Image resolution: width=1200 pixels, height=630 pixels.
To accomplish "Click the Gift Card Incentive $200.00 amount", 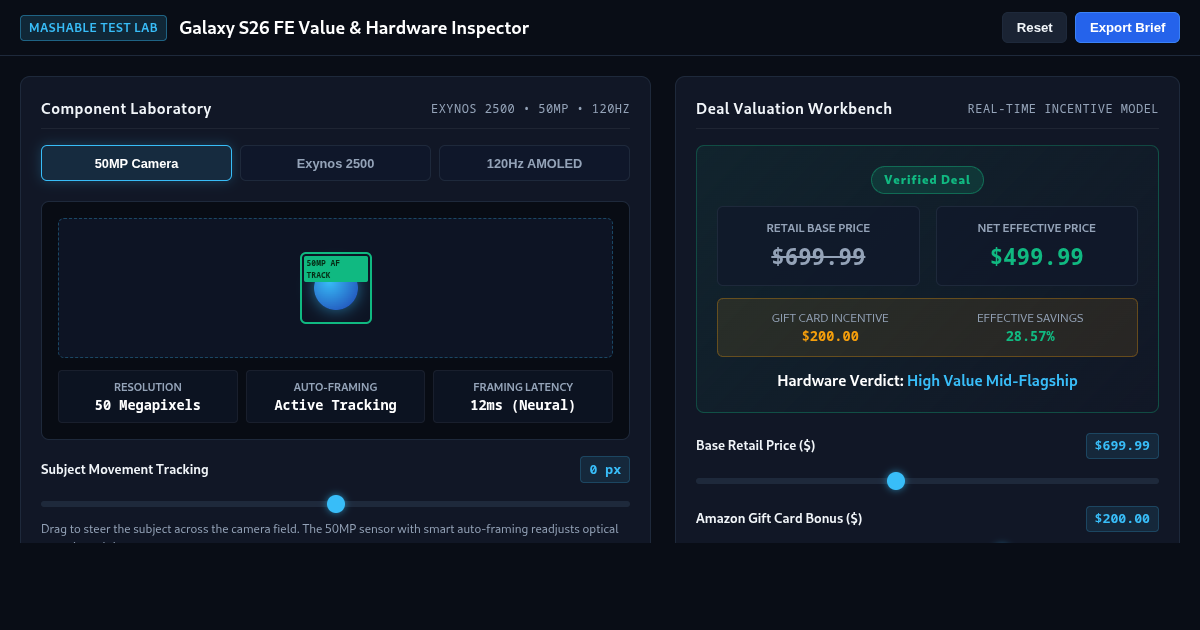I will [830, 337].
